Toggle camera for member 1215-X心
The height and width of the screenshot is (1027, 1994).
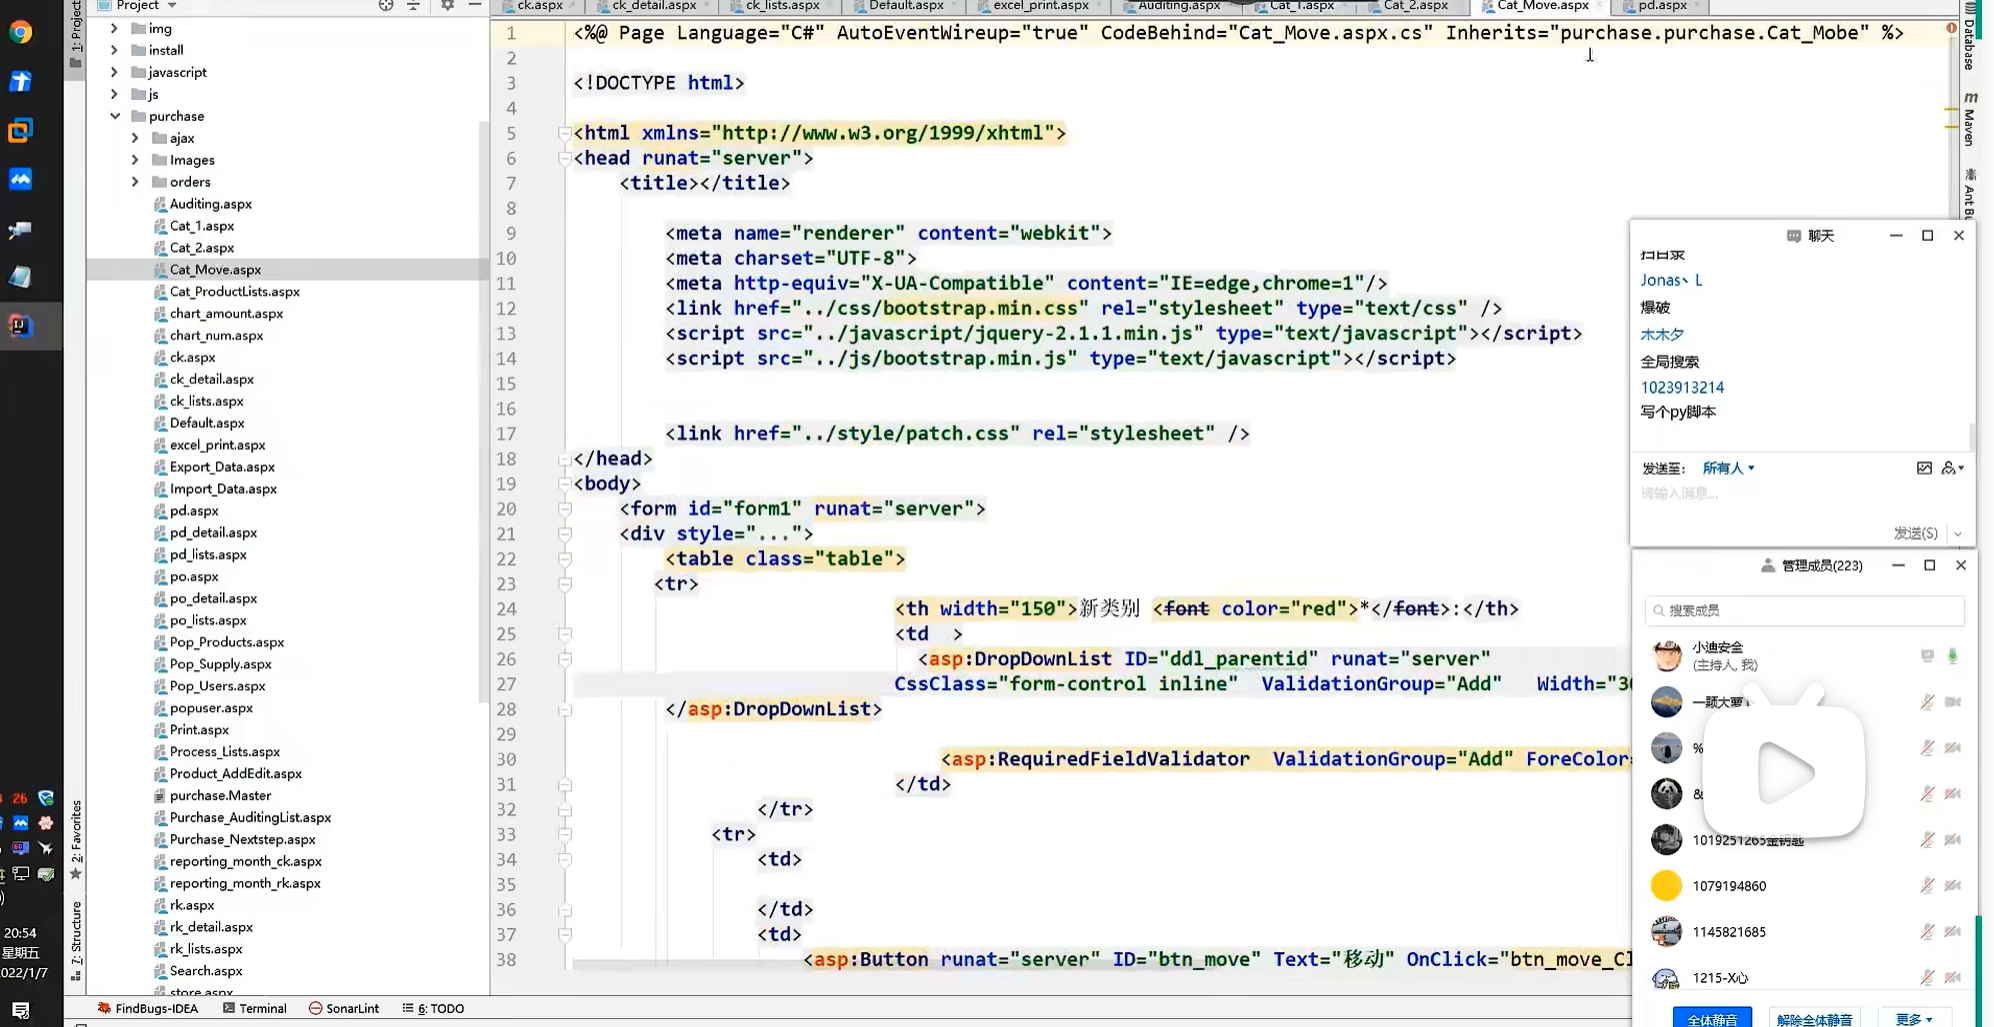(1953, 977)
